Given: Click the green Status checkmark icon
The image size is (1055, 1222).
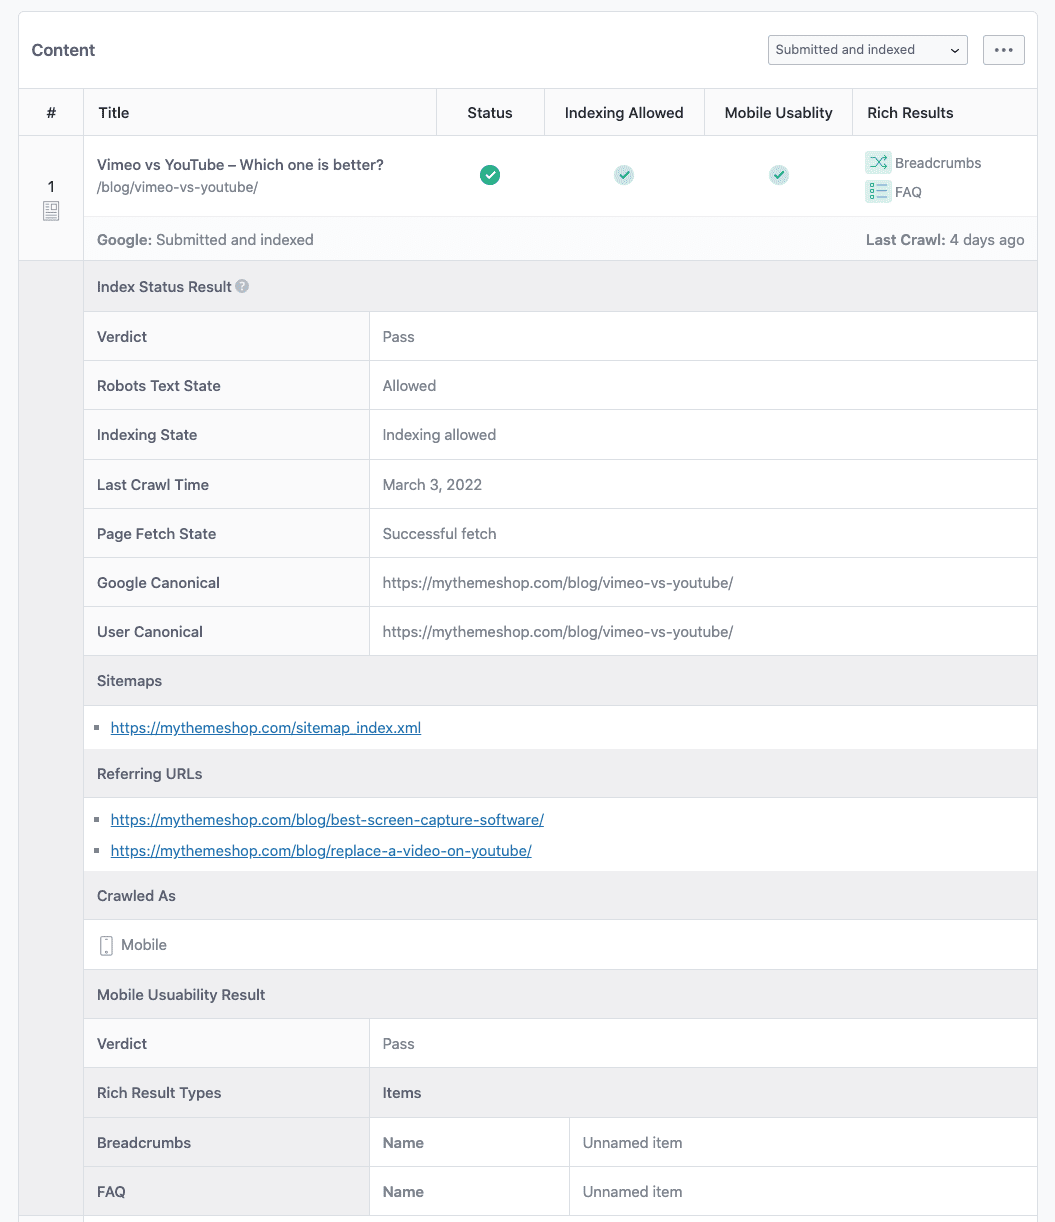Looking at the screenshot, I should tap(490, 174).
